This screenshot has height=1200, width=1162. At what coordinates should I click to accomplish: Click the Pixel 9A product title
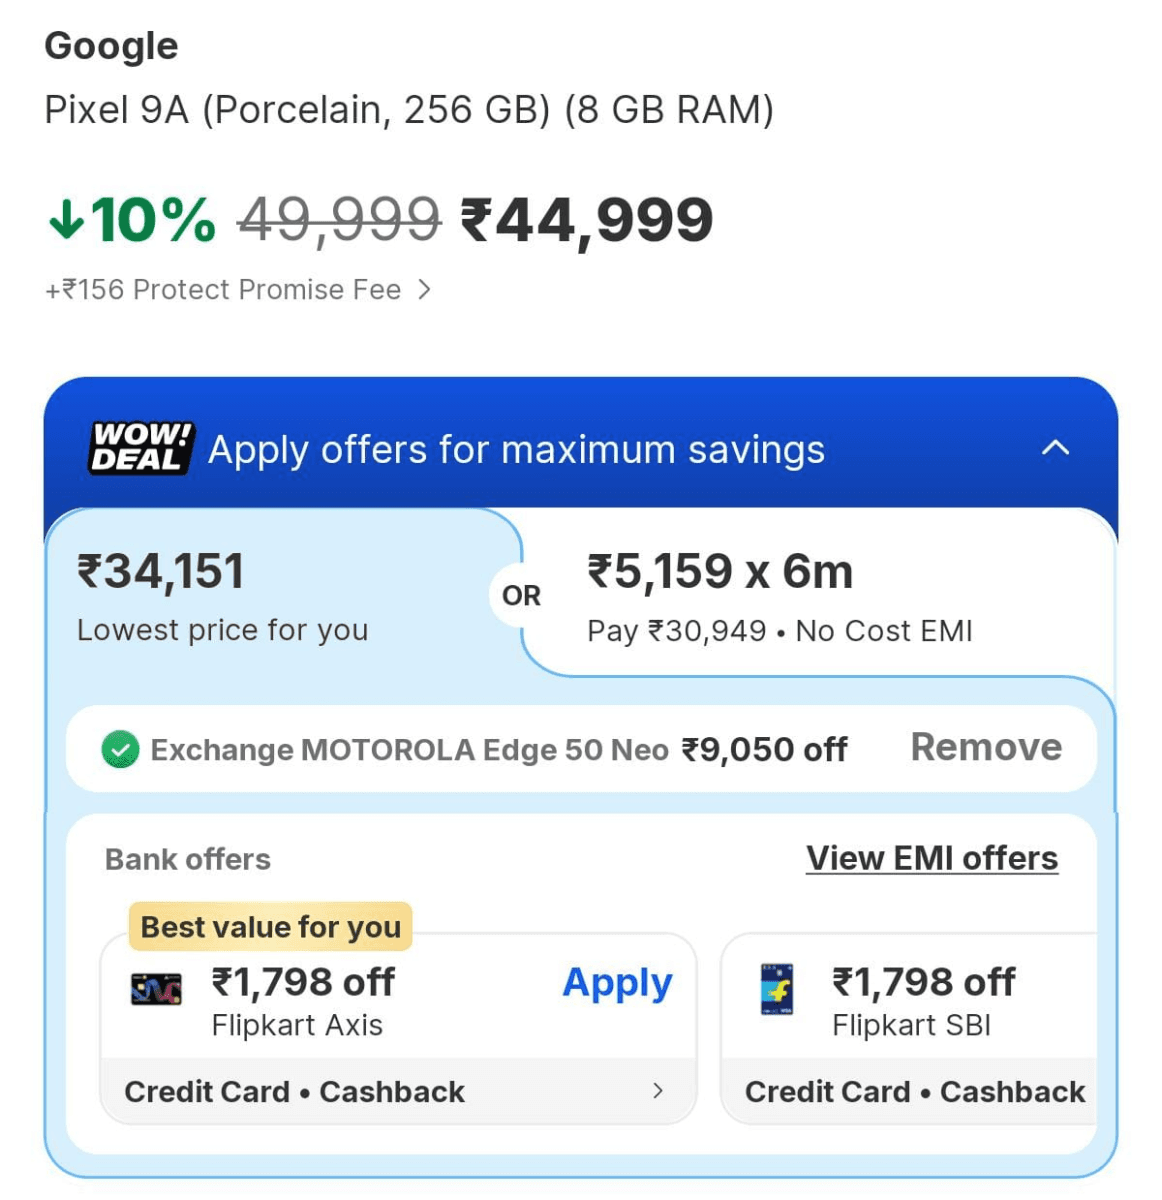pos(409,110)
